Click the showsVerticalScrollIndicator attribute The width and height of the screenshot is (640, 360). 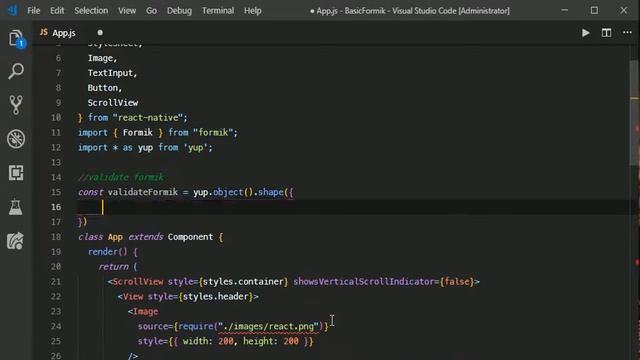pyautogui.click(x=363, y=282)
